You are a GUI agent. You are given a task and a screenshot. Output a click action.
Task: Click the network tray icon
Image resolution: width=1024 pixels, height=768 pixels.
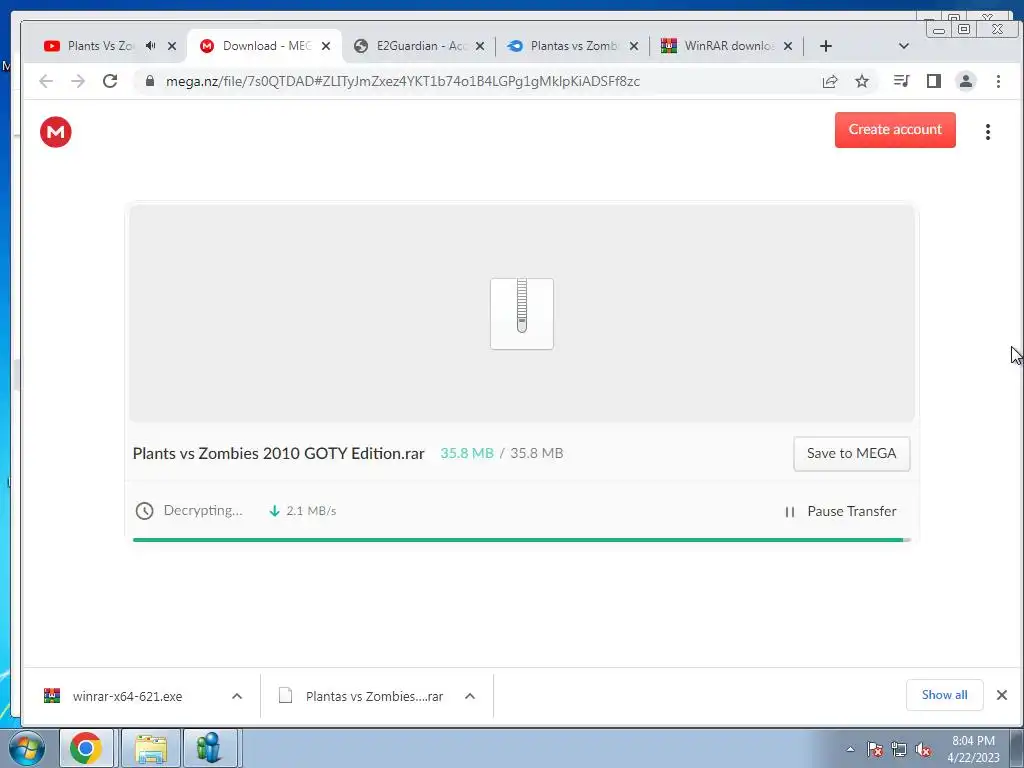899,749
